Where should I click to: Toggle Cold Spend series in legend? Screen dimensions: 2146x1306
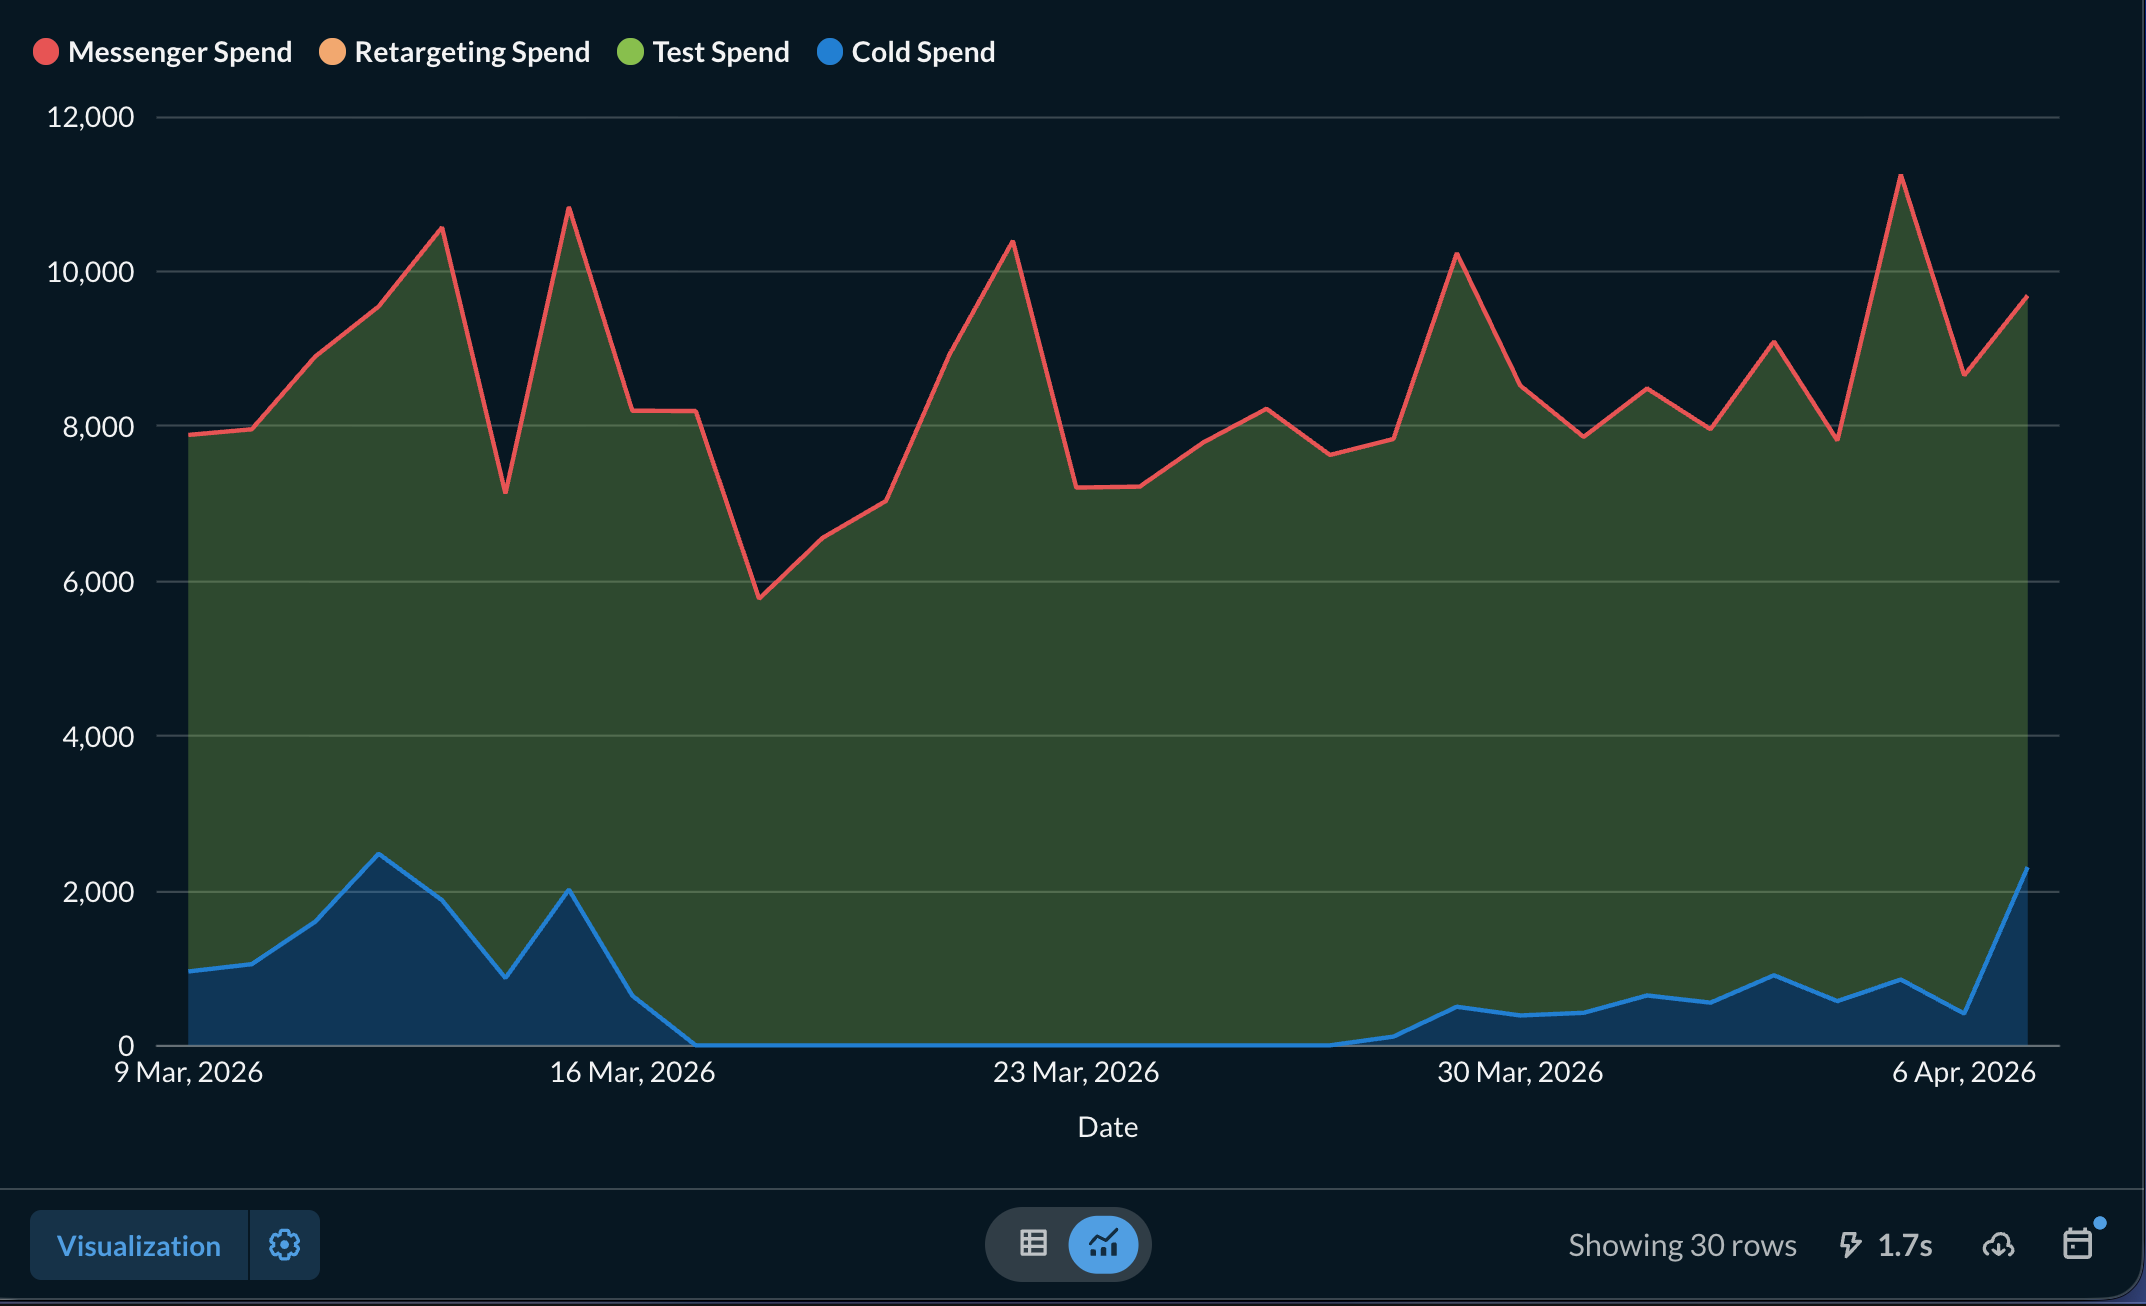click(922, 52)
